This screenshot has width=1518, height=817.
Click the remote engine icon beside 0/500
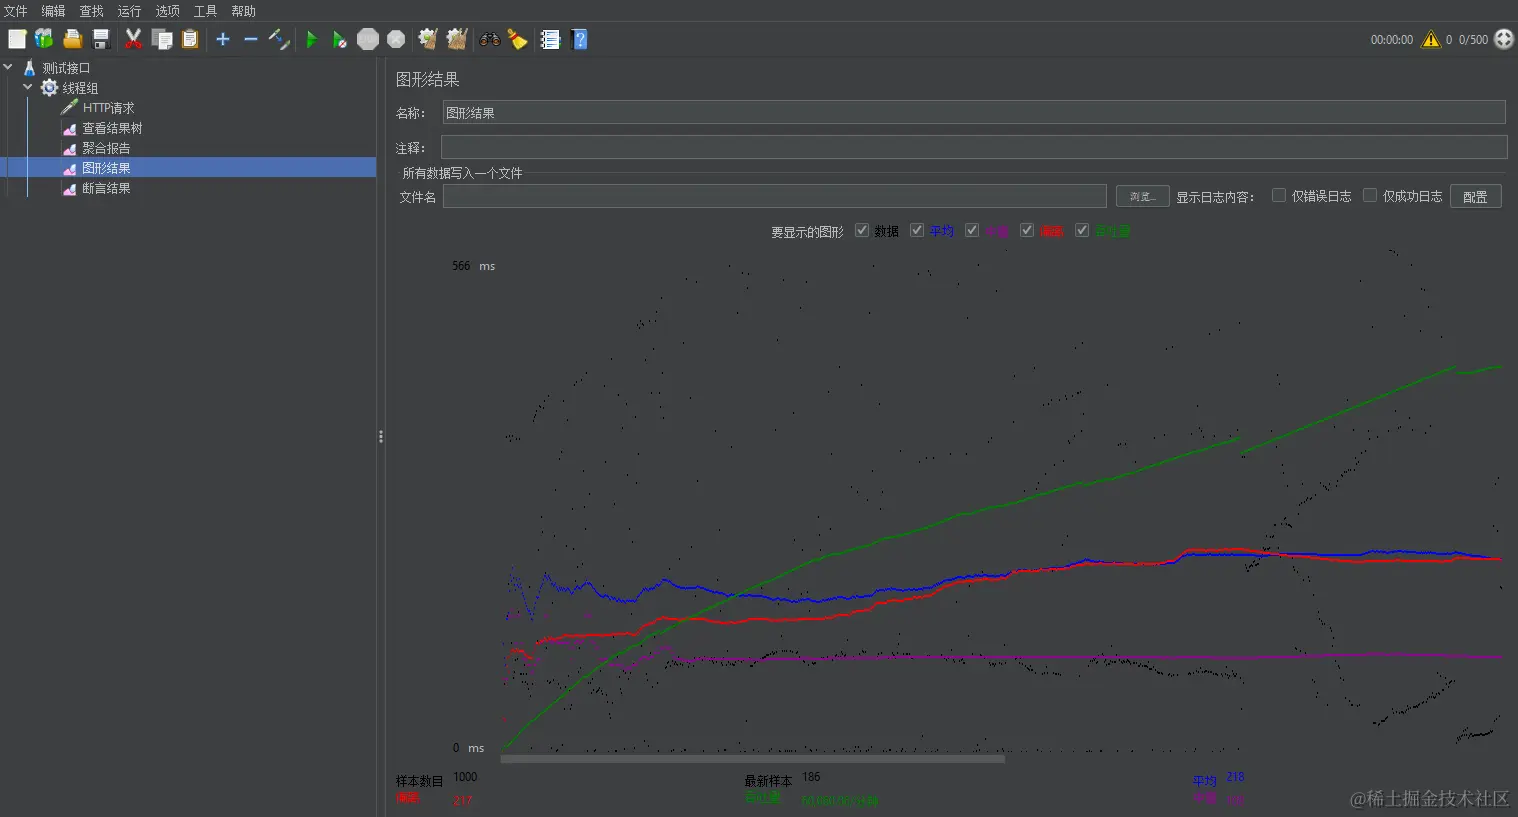coord(1504,39)
